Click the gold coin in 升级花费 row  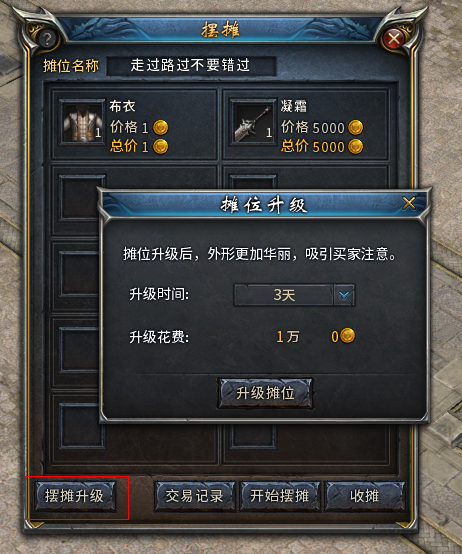click(348, 336)
